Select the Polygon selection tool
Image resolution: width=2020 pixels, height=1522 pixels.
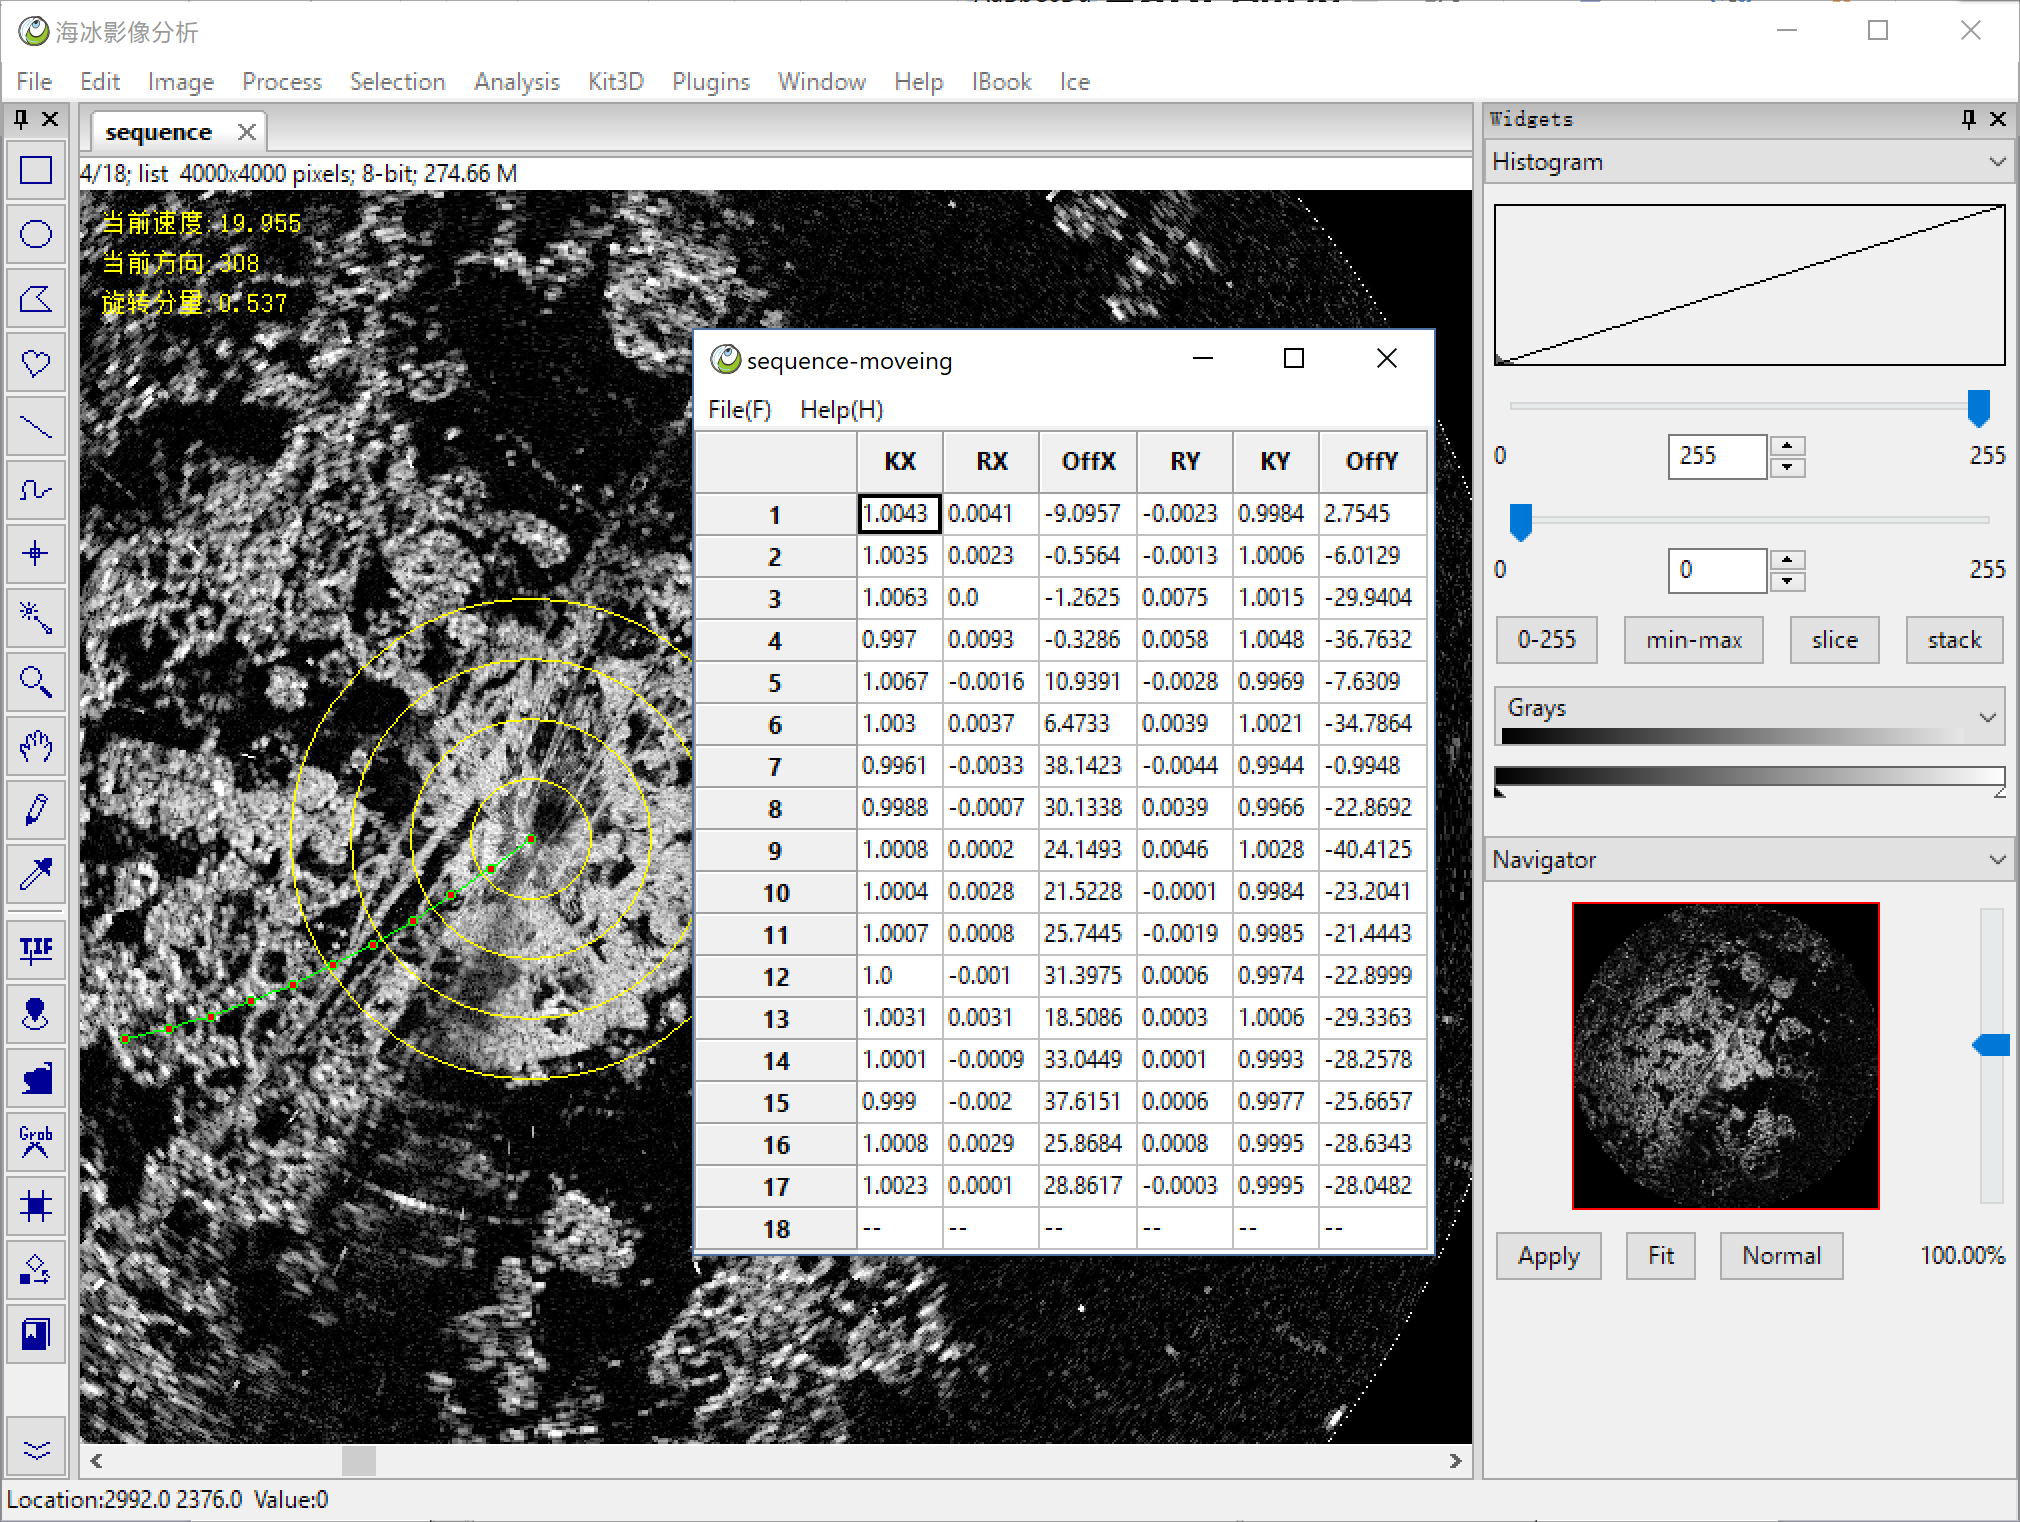36,299
